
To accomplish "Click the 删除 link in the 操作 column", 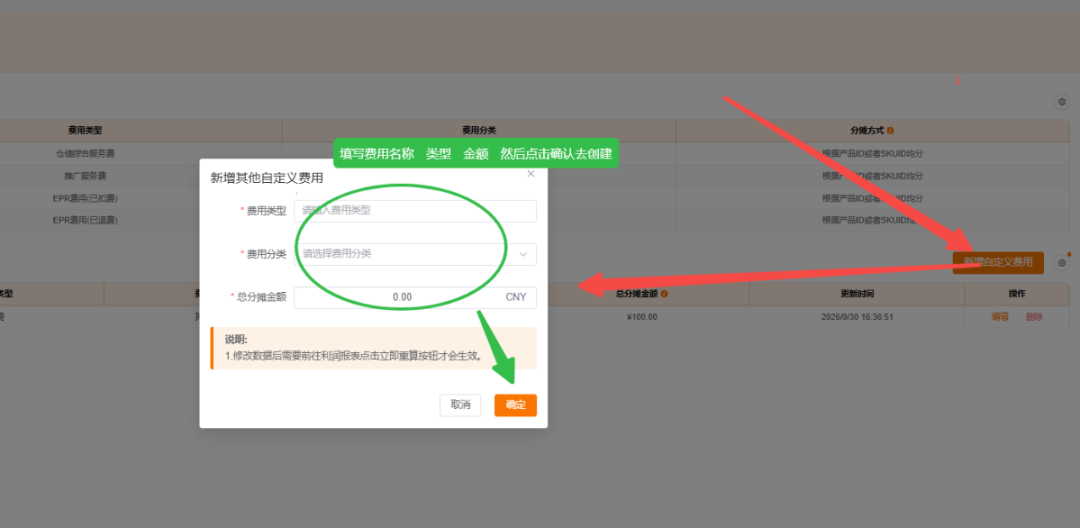I will [x=1034, y=317].
